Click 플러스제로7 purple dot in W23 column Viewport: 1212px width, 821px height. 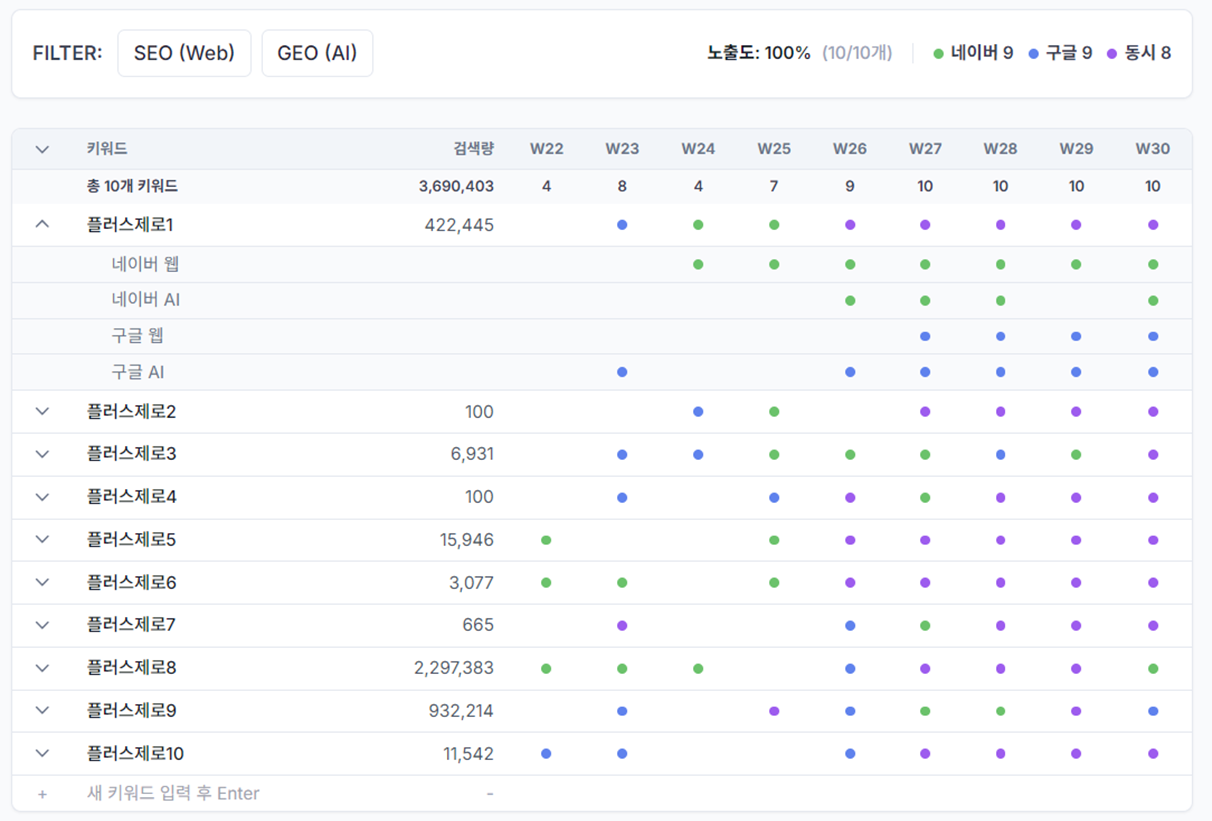coord(622,626)
